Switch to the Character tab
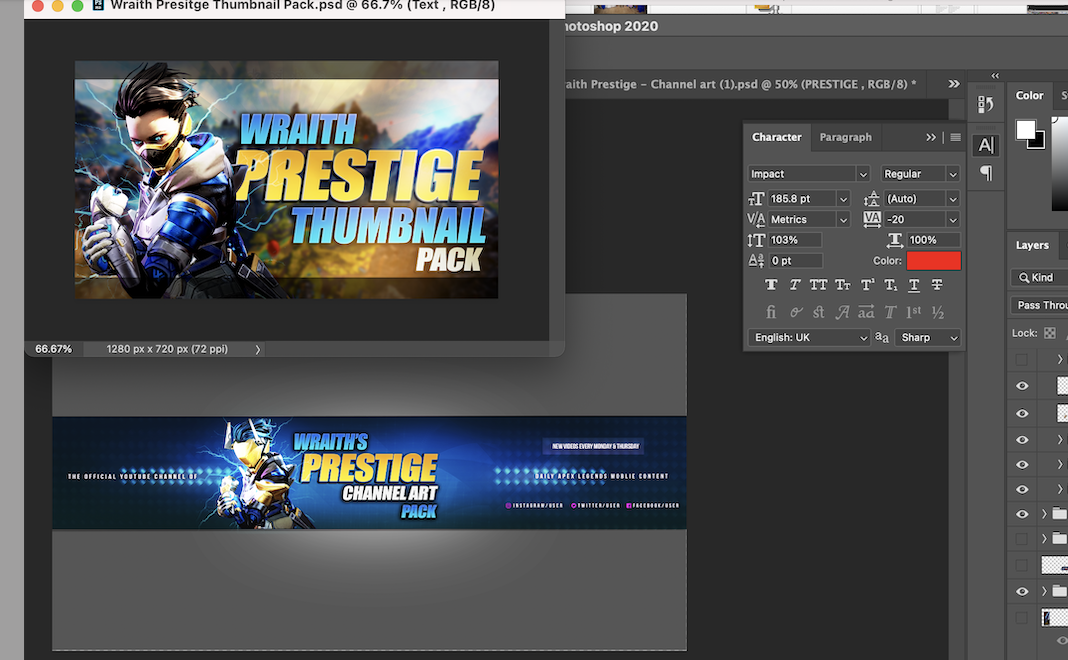 tap(776, 137)
